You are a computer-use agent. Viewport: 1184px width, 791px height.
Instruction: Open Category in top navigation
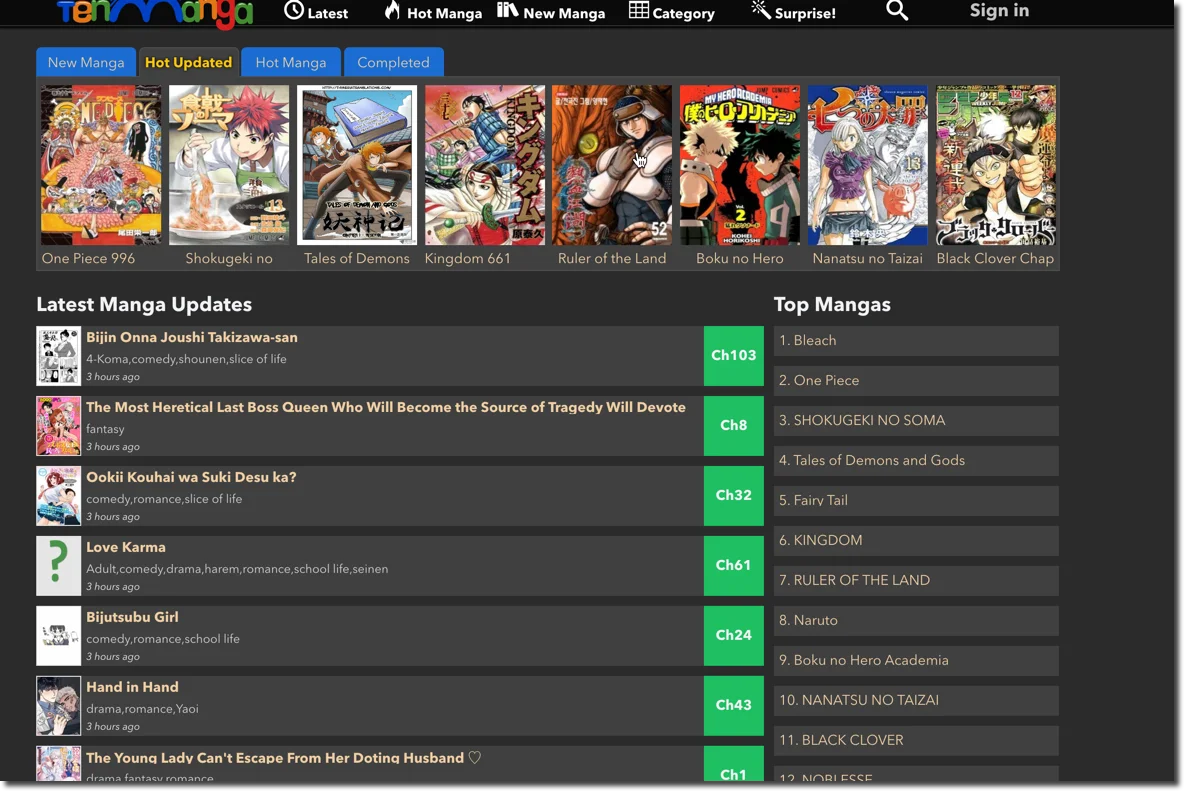click(x=683, y=14)
